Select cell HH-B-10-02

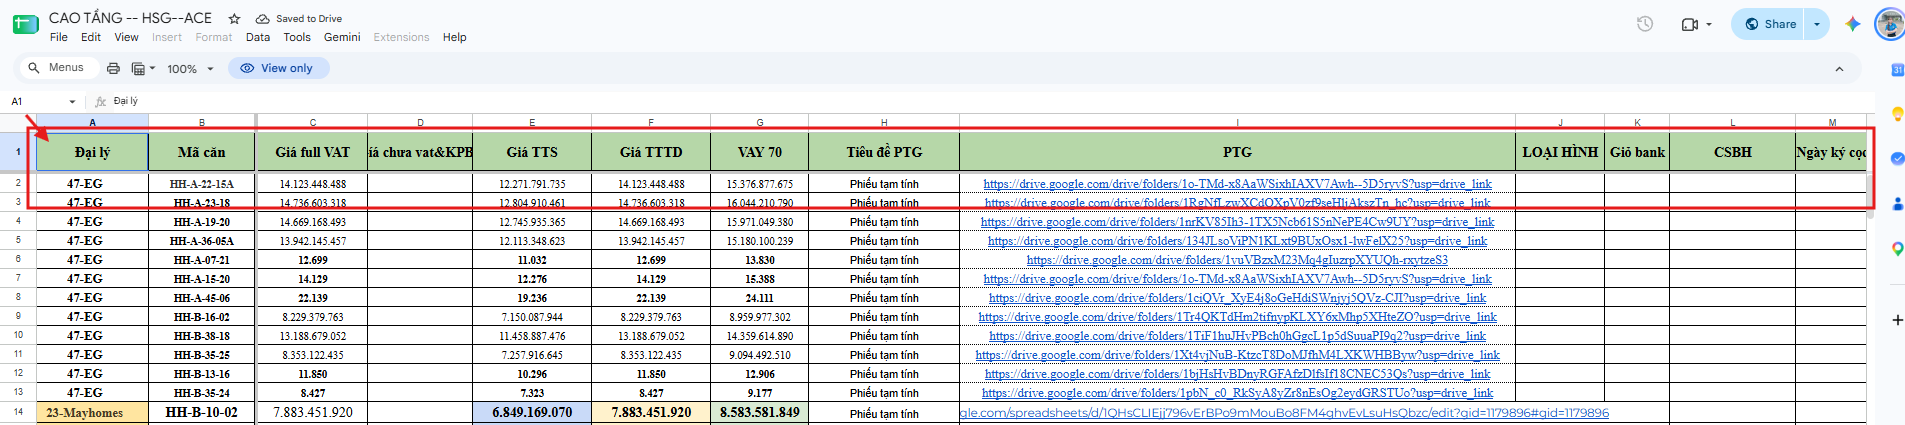click(202, 412)
